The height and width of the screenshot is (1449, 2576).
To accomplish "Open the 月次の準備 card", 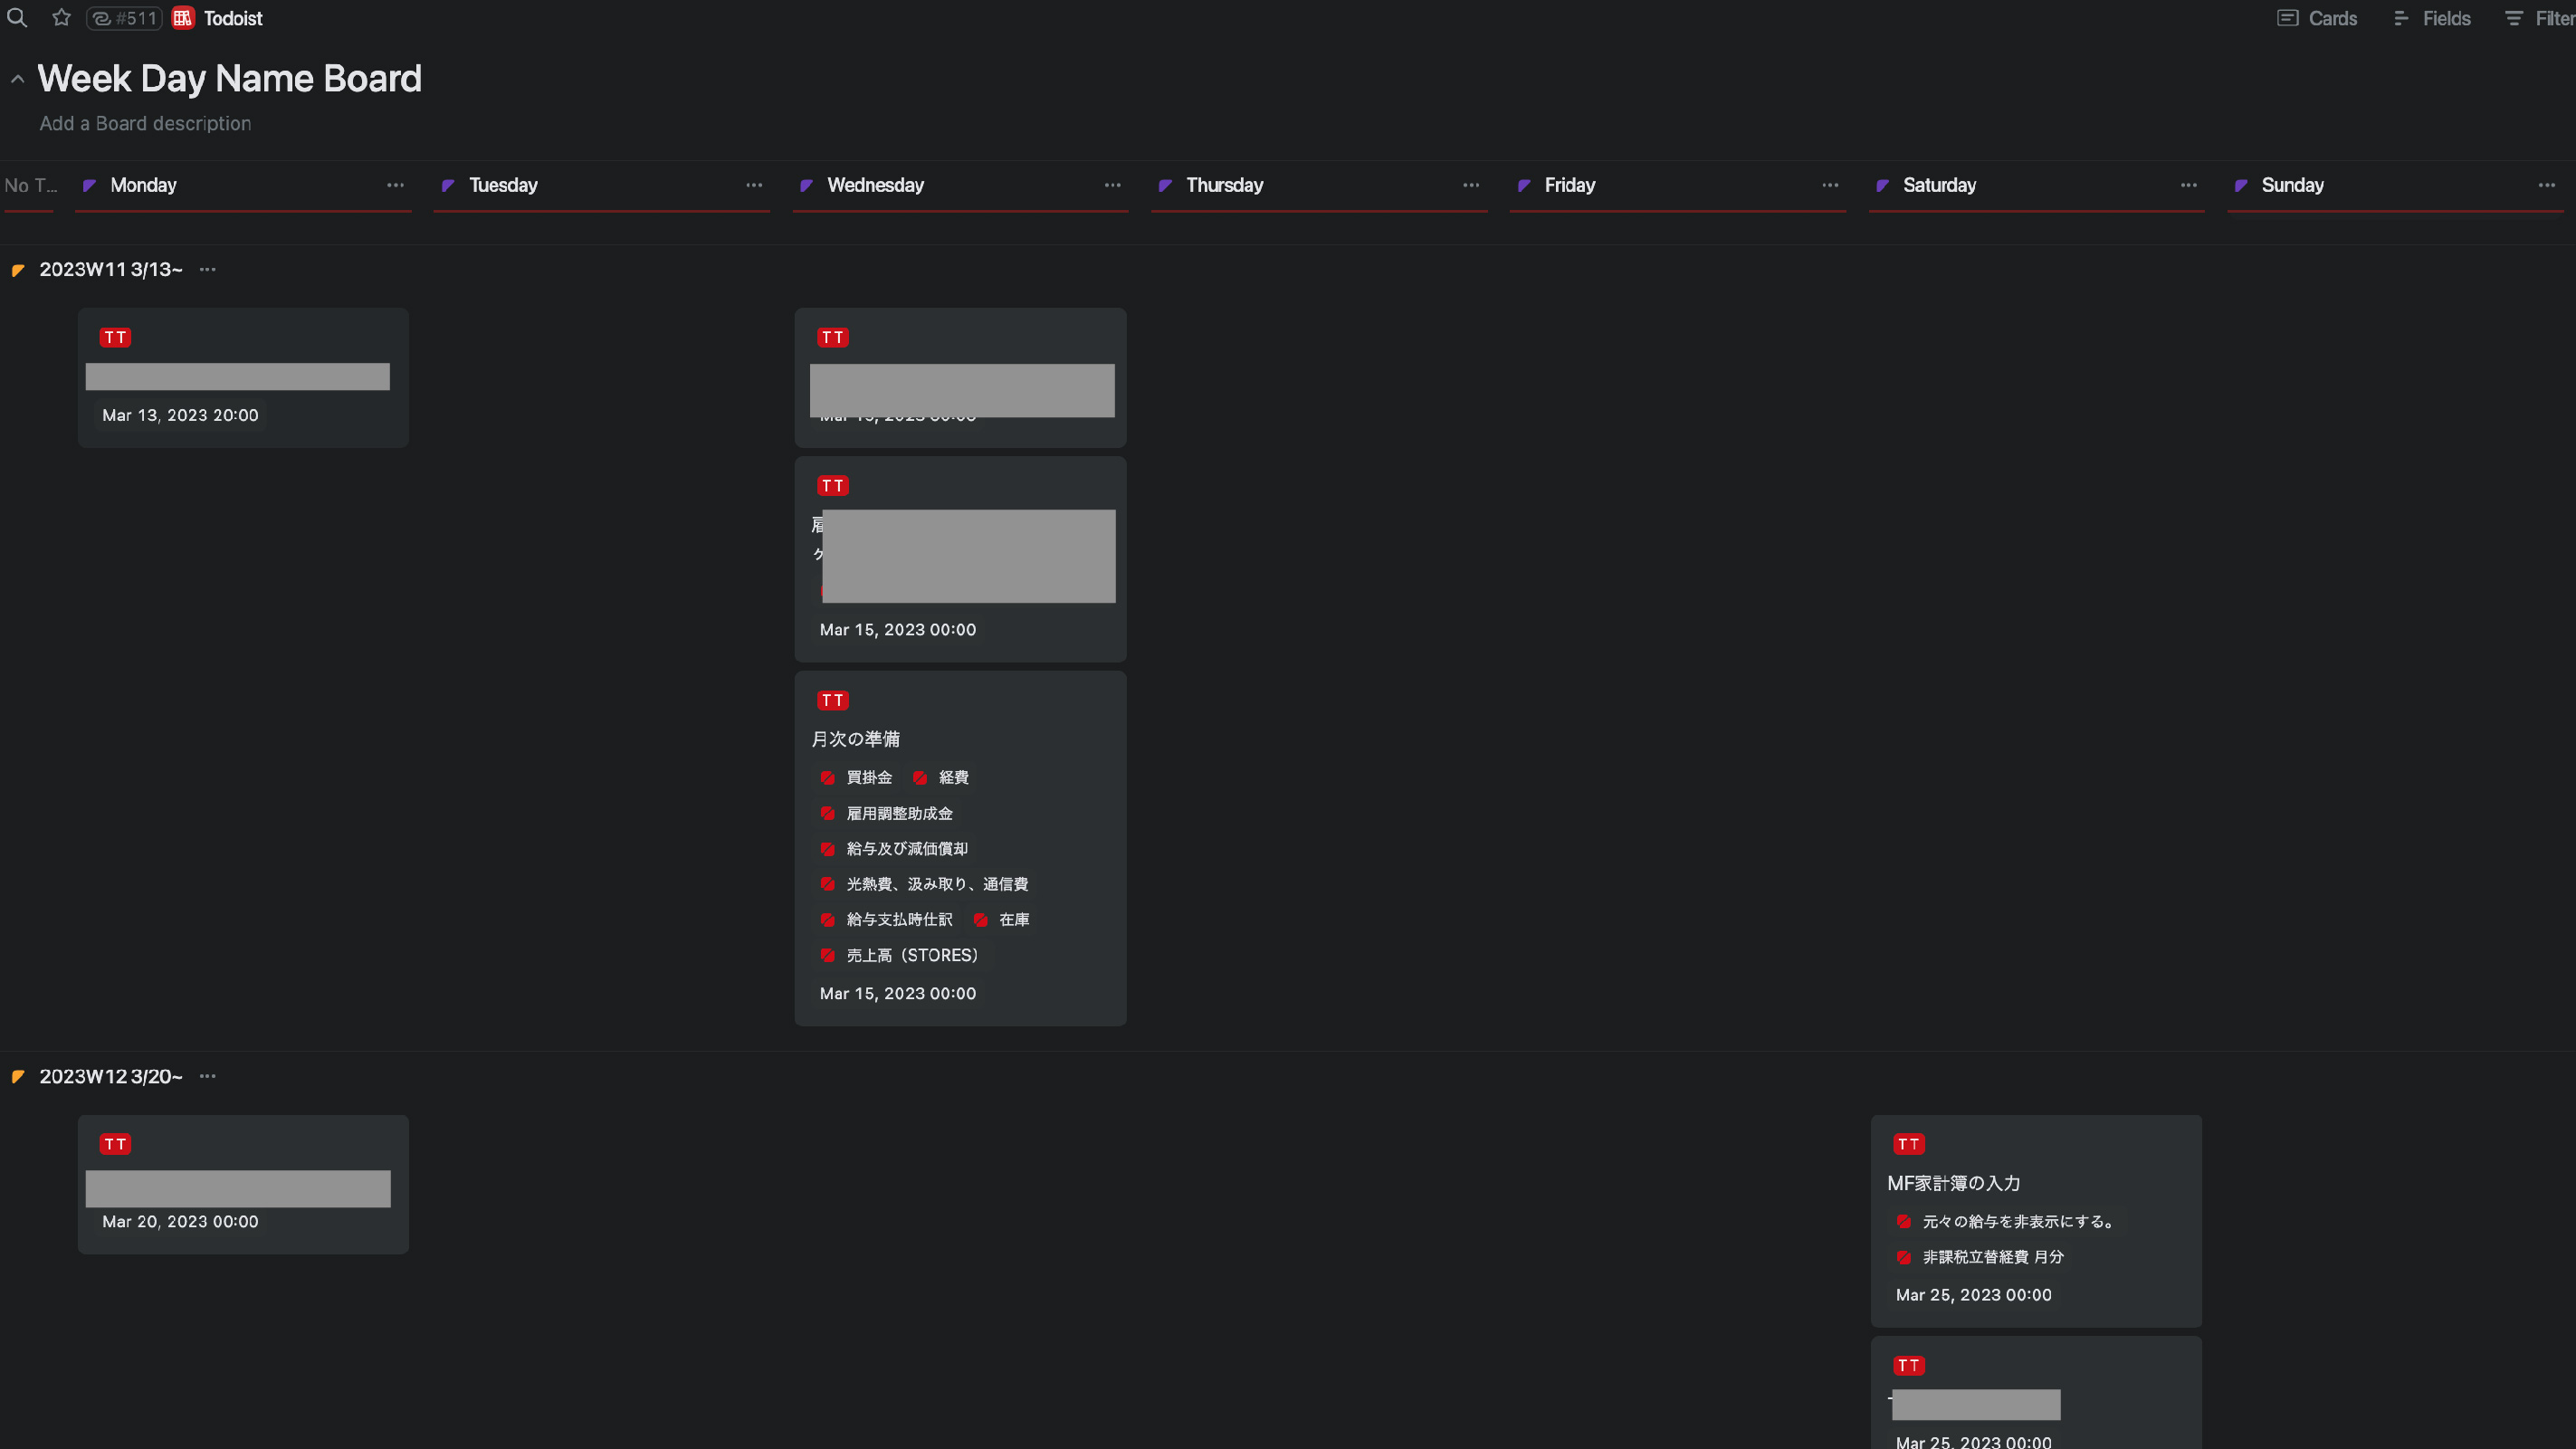I will click(856, 739).
